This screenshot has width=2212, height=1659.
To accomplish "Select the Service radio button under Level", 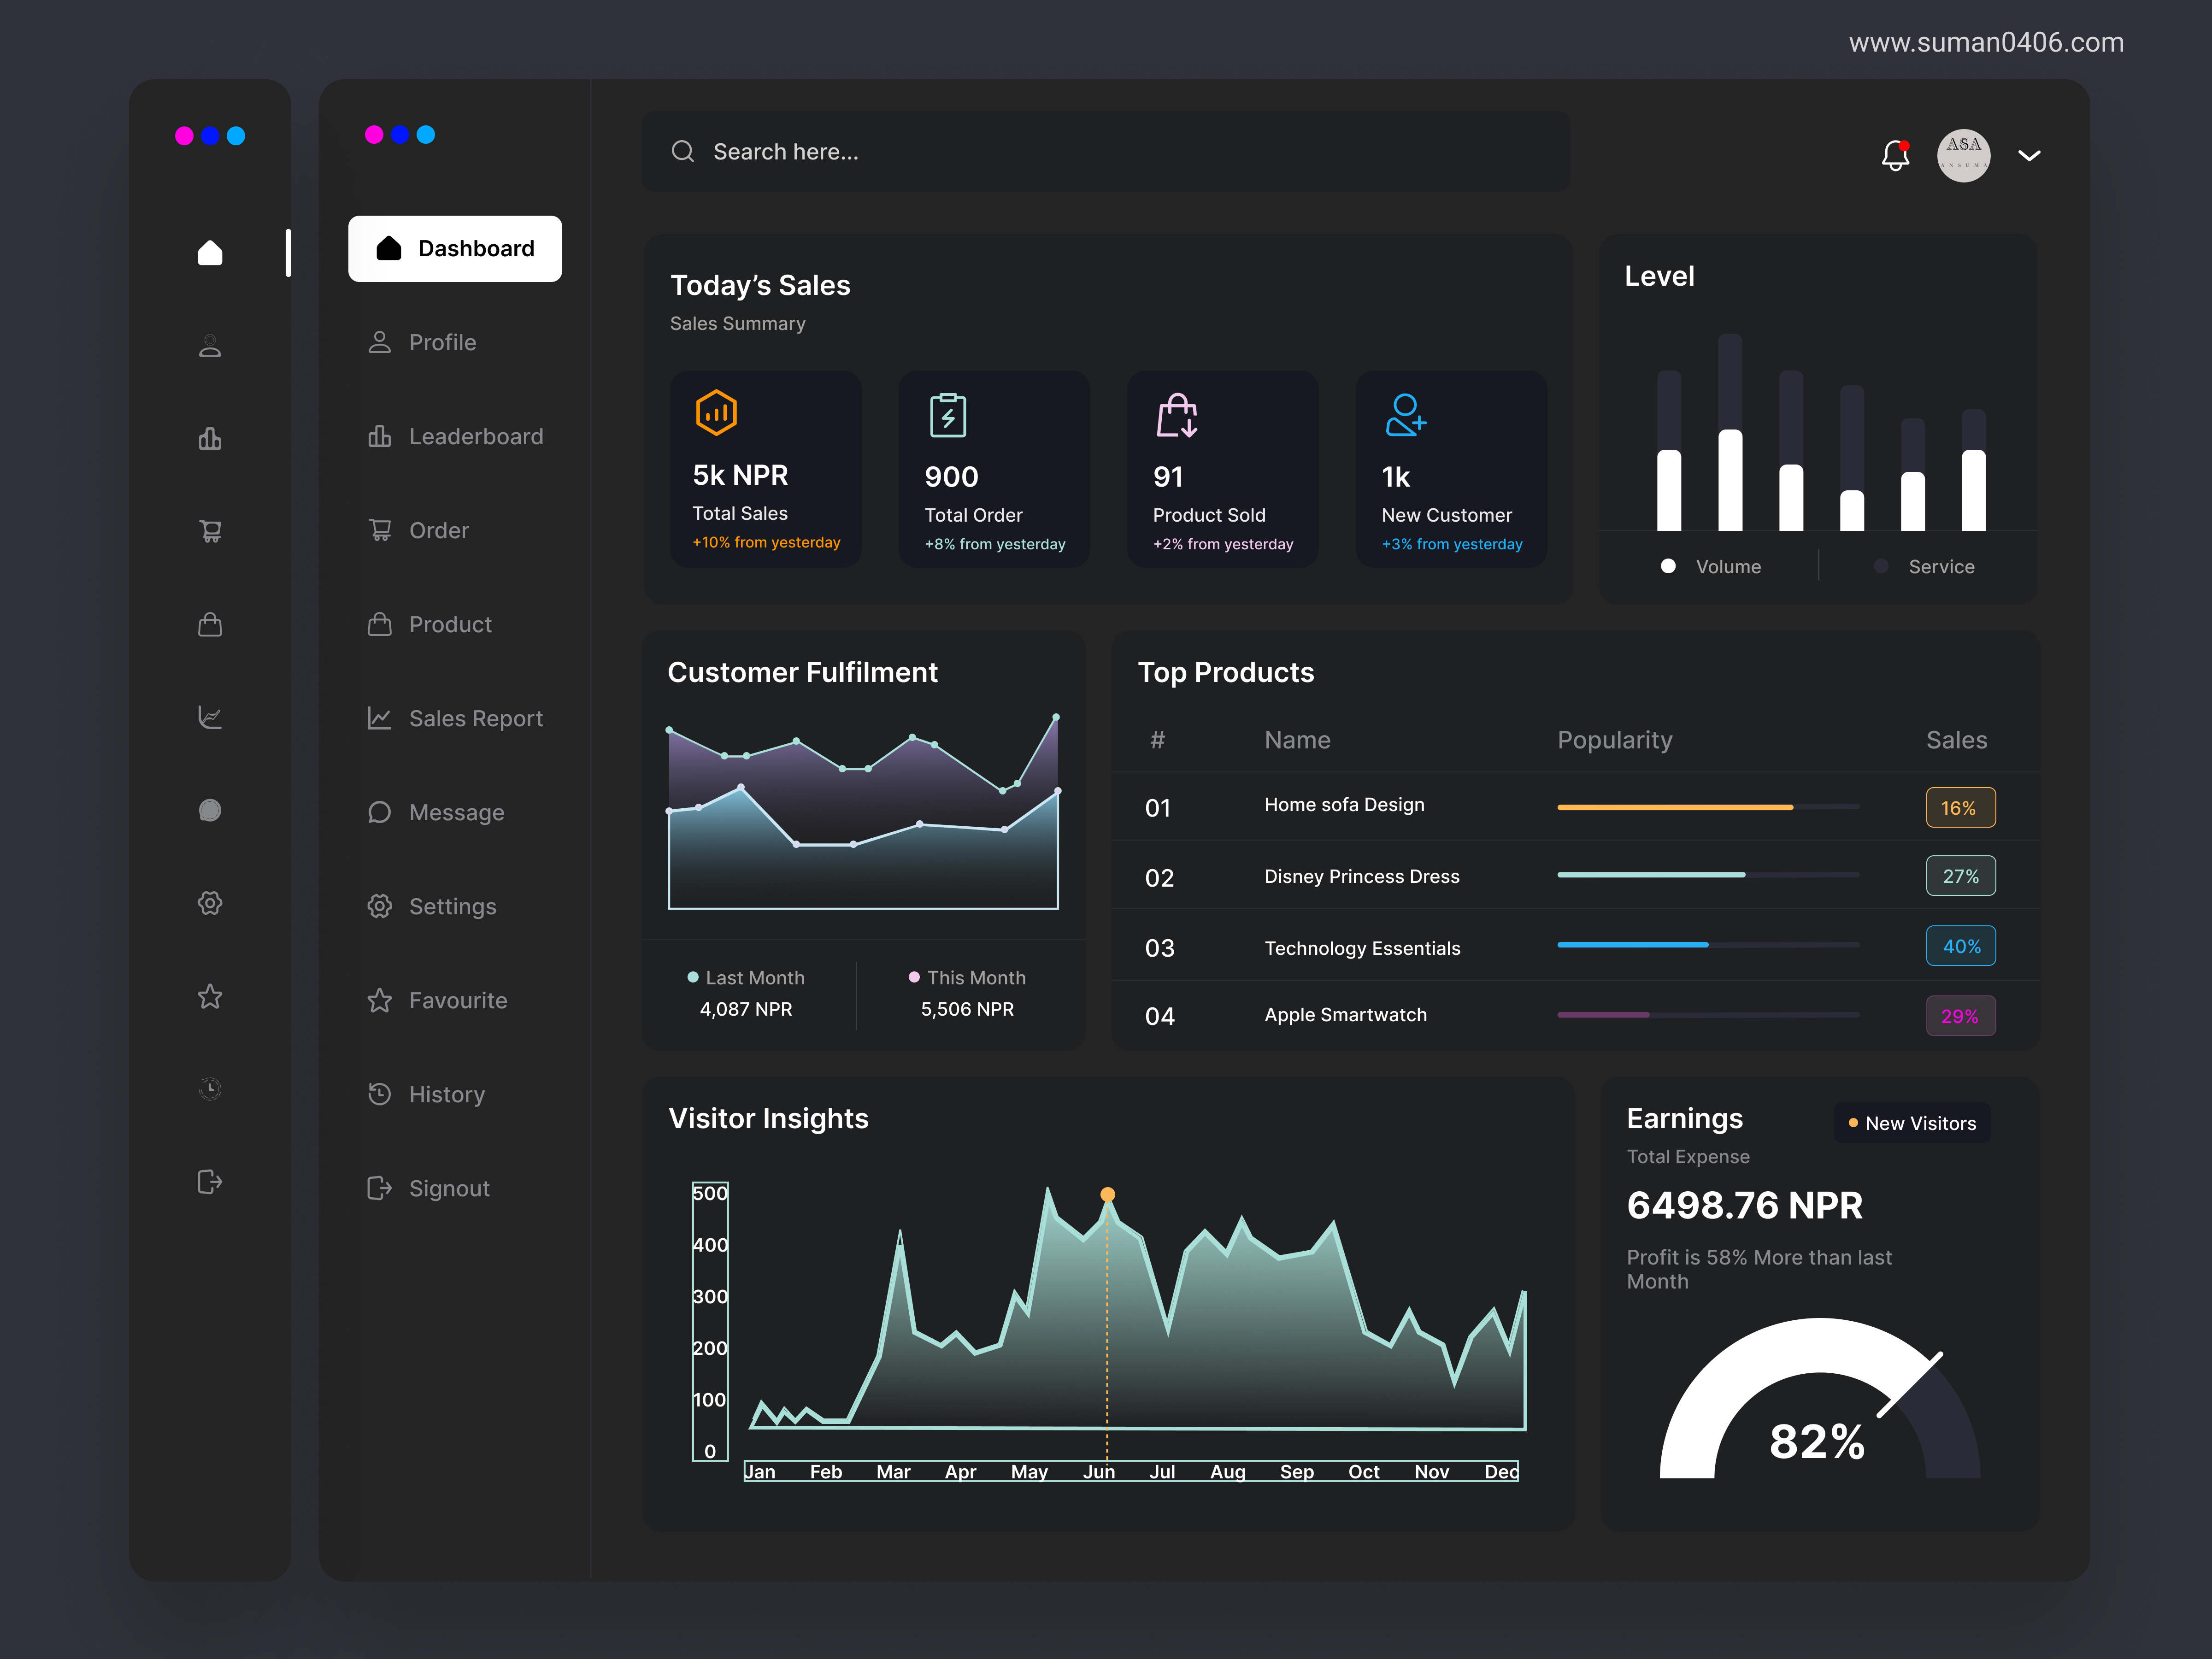I will tap(1881, 566).
